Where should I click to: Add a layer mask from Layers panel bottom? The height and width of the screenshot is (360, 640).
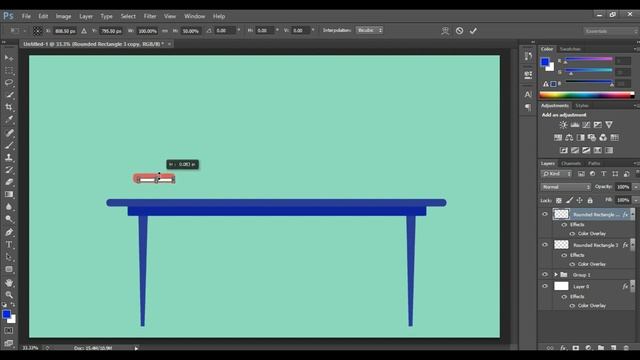point(576,348)
